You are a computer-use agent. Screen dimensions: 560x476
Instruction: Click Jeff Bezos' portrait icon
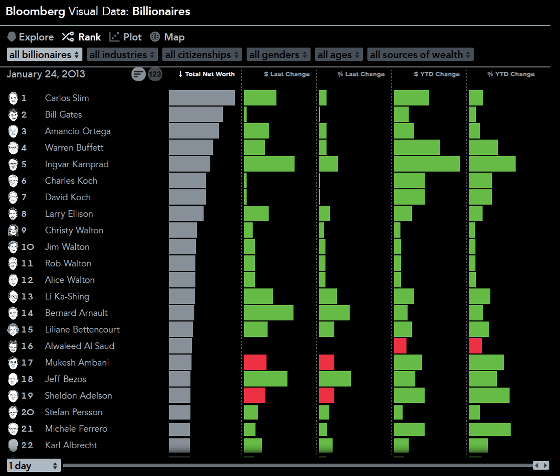pos(13,379)
